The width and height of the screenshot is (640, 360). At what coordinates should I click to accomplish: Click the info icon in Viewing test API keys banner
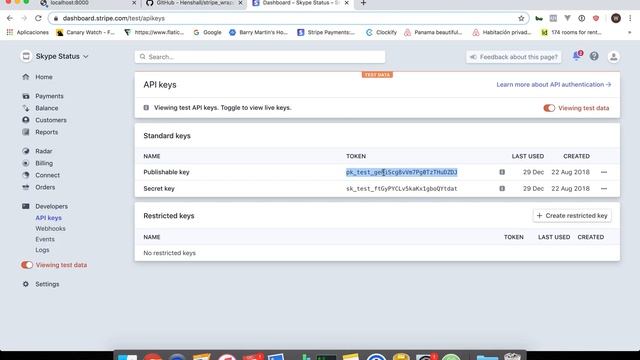(146, 108)
